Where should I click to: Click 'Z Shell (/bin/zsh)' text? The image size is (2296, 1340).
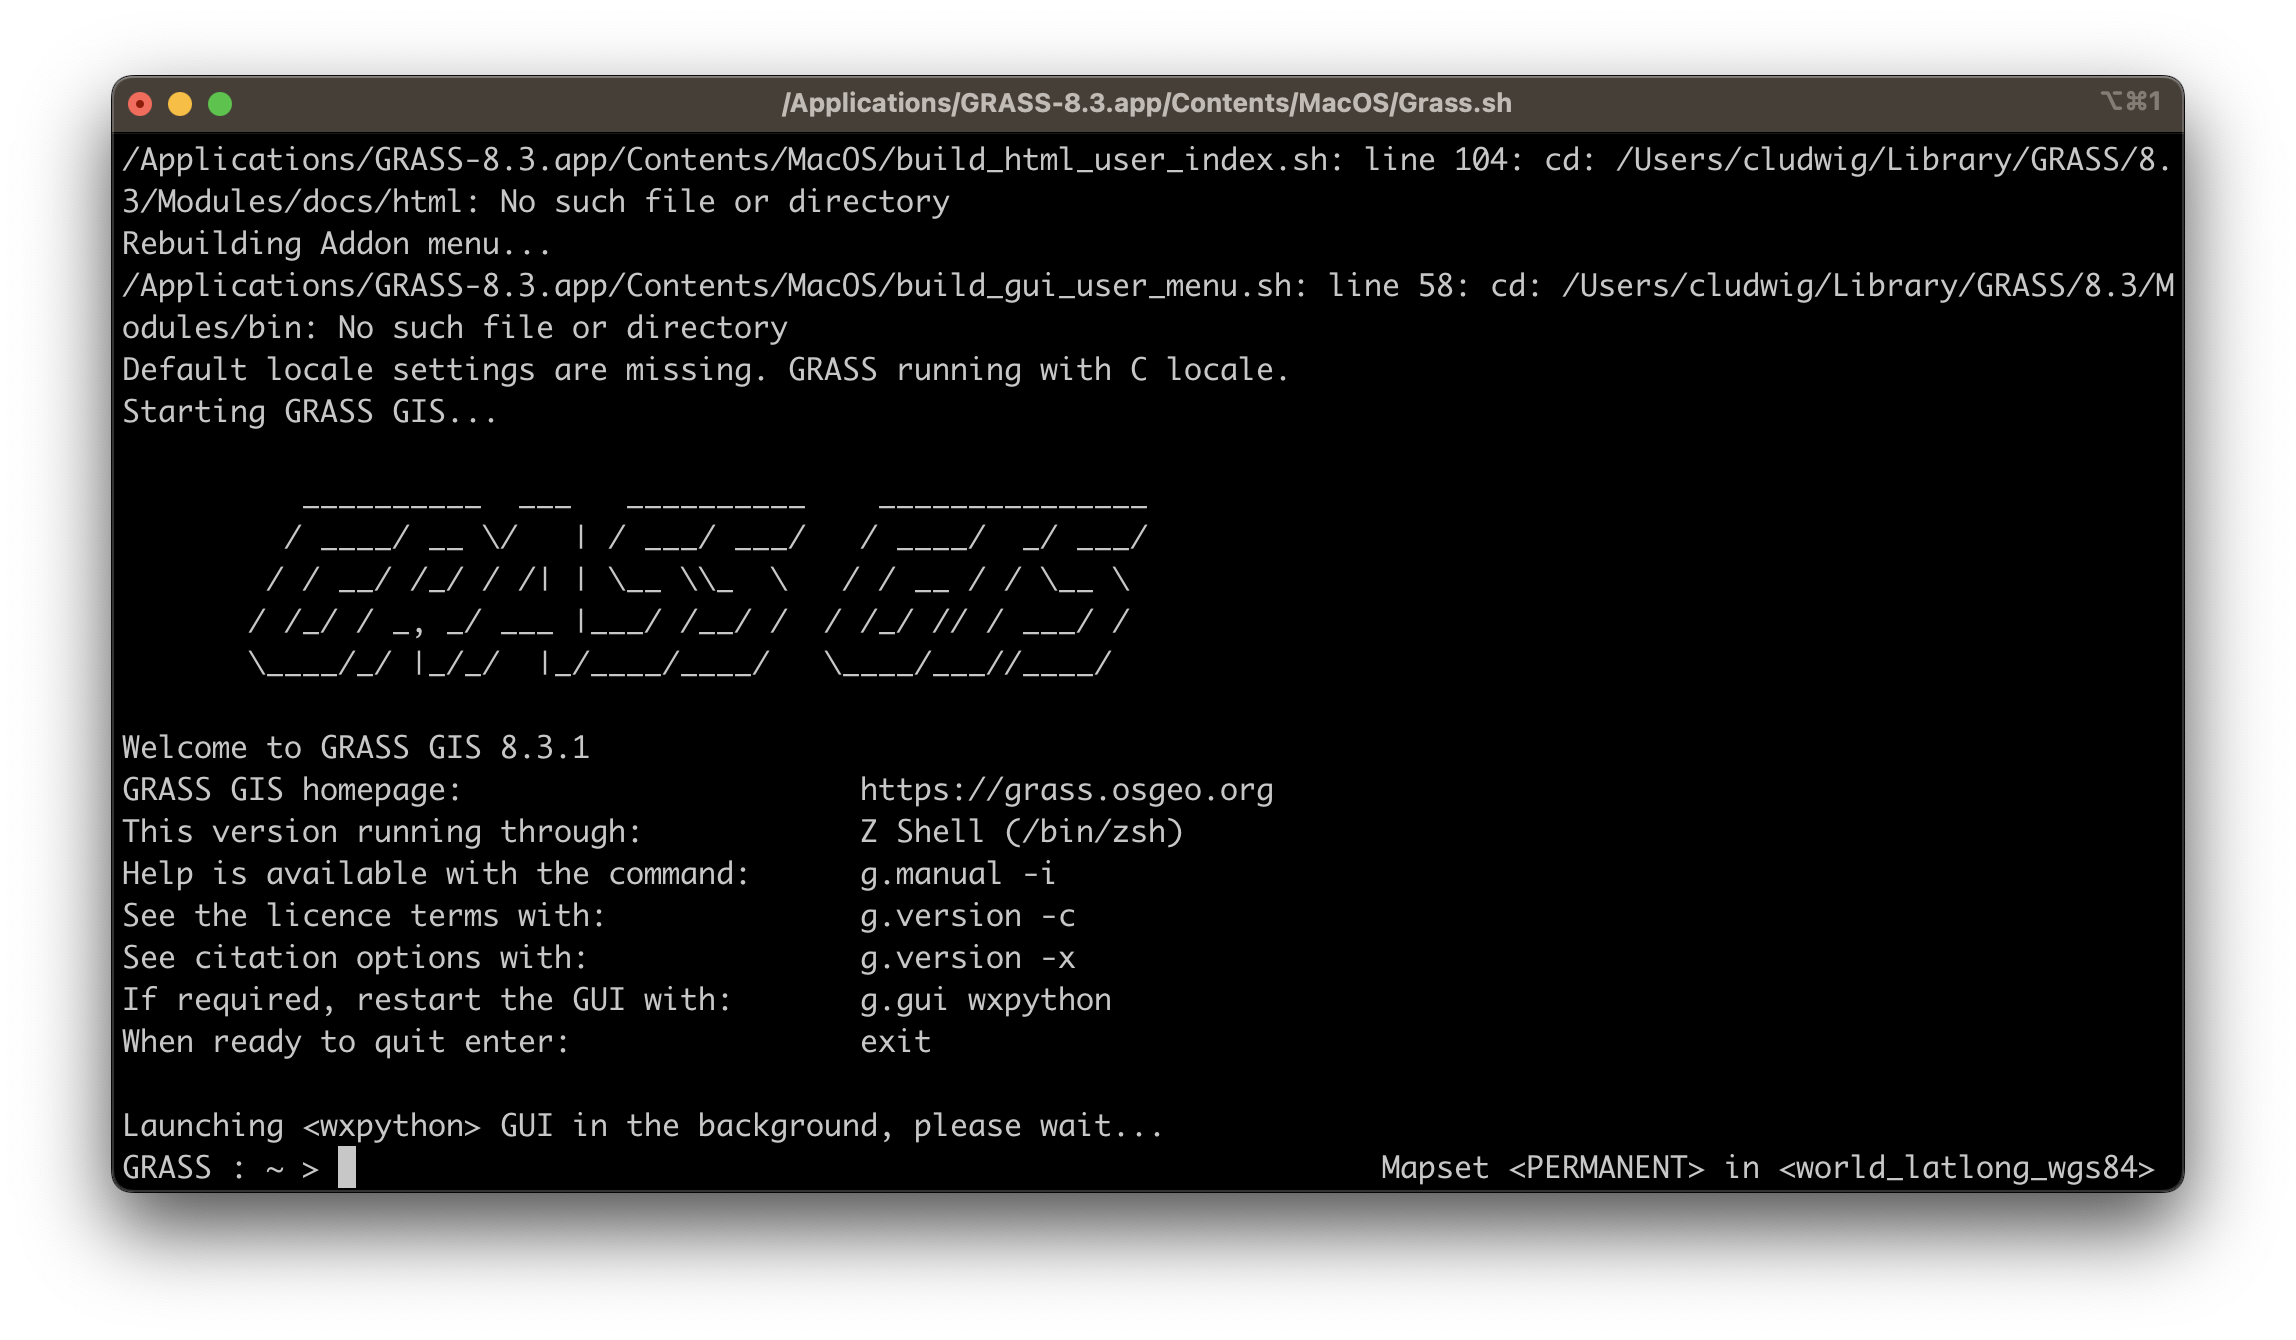pos(1021,832)
